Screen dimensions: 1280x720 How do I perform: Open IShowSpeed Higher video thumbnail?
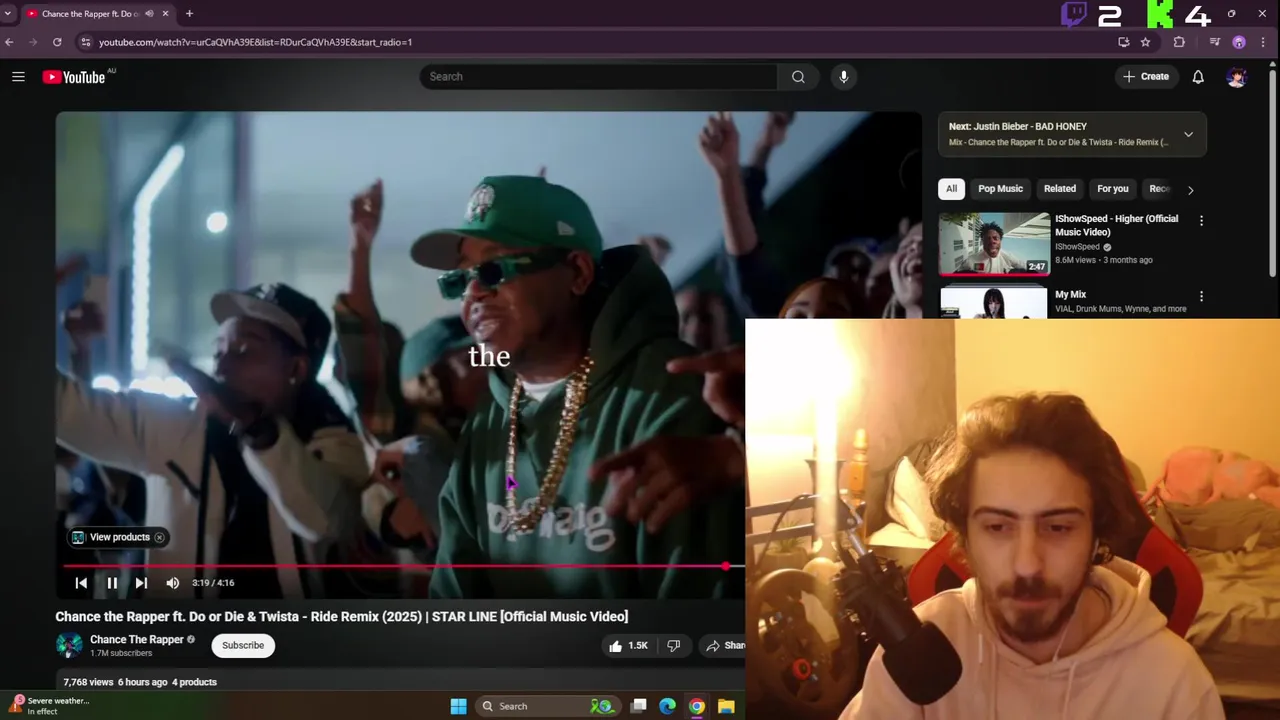[994, 243]
